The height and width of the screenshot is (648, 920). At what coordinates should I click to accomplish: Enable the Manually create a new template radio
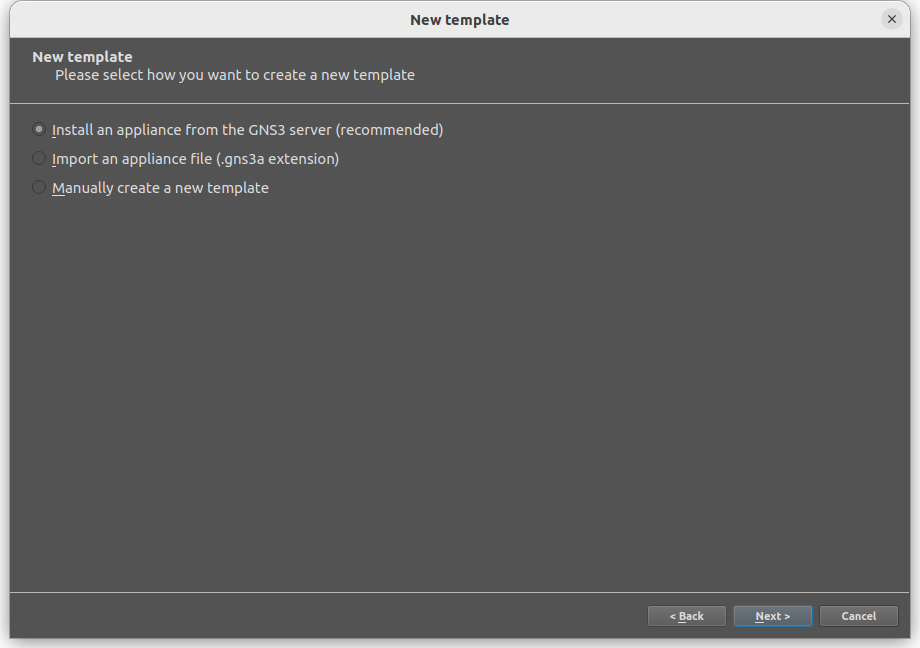[39, 187]
